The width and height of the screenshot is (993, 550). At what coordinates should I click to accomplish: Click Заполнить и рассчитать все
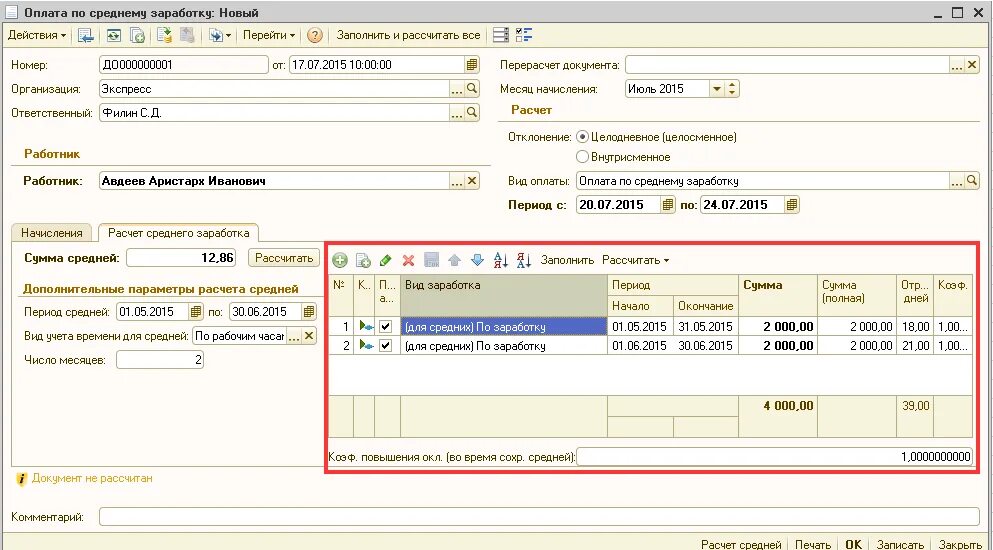point(408,35)
